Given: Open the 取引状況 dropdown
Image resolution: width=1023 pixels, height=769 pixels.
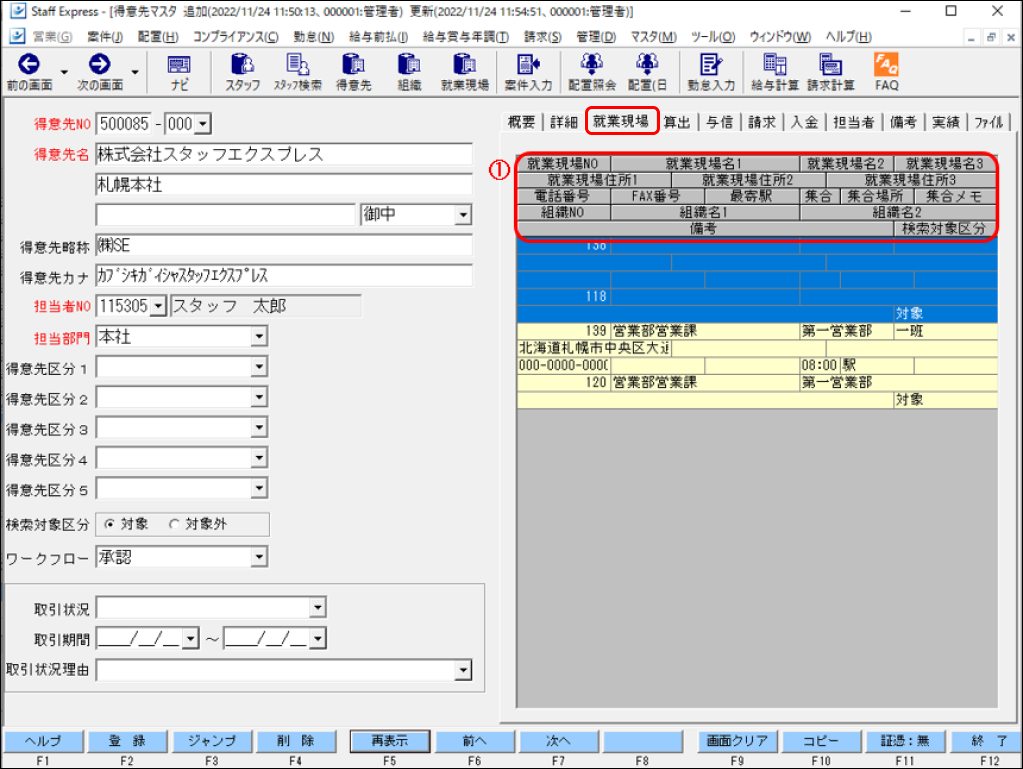Looking at the screenshot, I should point(318,608).
